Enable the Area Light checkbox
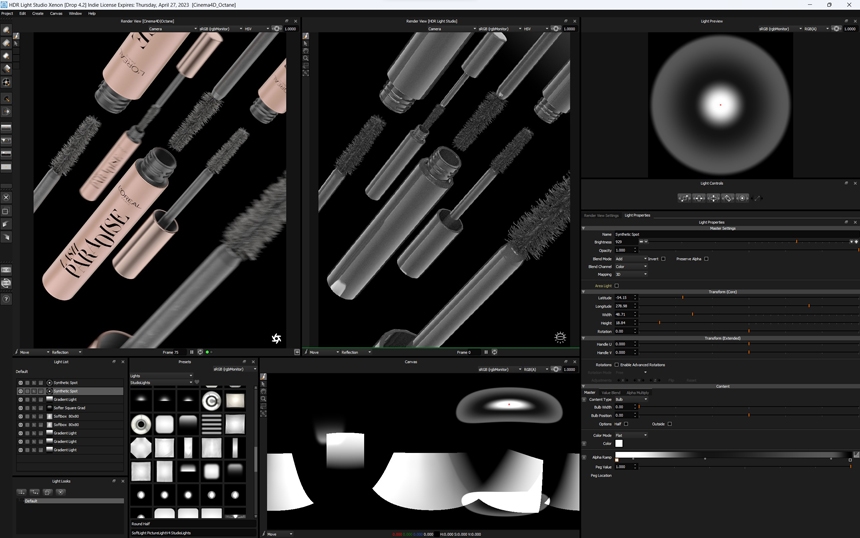 (x=616, y=286)
